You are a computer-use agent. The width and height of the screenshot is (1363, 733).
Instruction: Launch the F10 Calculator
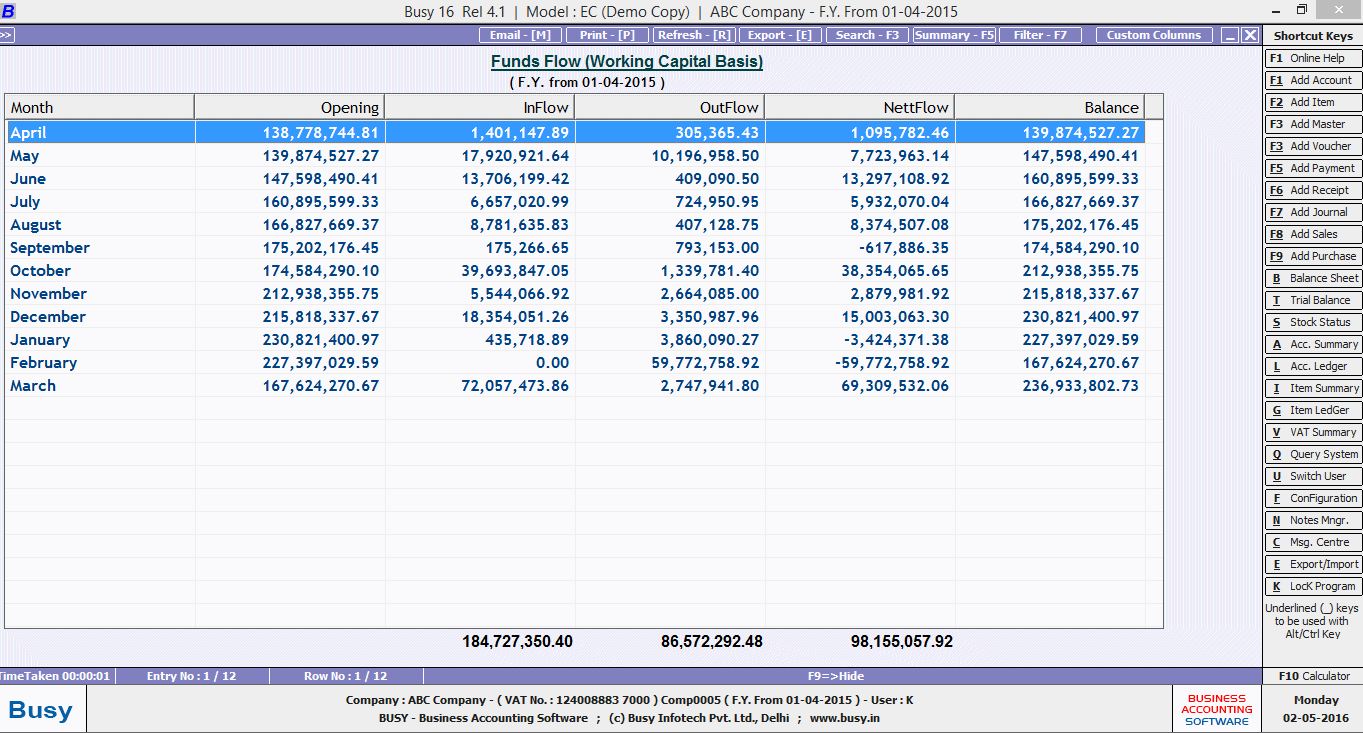[1312, 676]
